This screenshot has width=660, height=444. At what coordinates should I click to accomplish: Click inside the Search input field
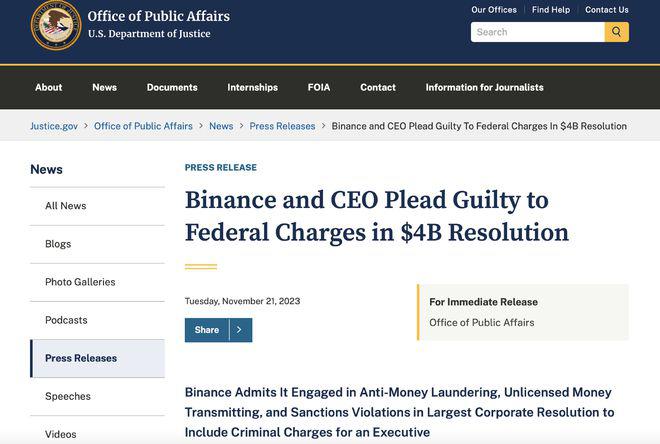(x=537, y=32)
